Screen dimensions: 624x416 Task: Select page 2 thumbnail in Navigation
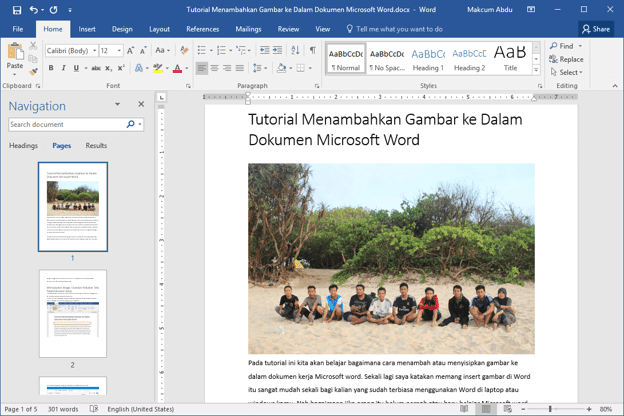(73, 313)
